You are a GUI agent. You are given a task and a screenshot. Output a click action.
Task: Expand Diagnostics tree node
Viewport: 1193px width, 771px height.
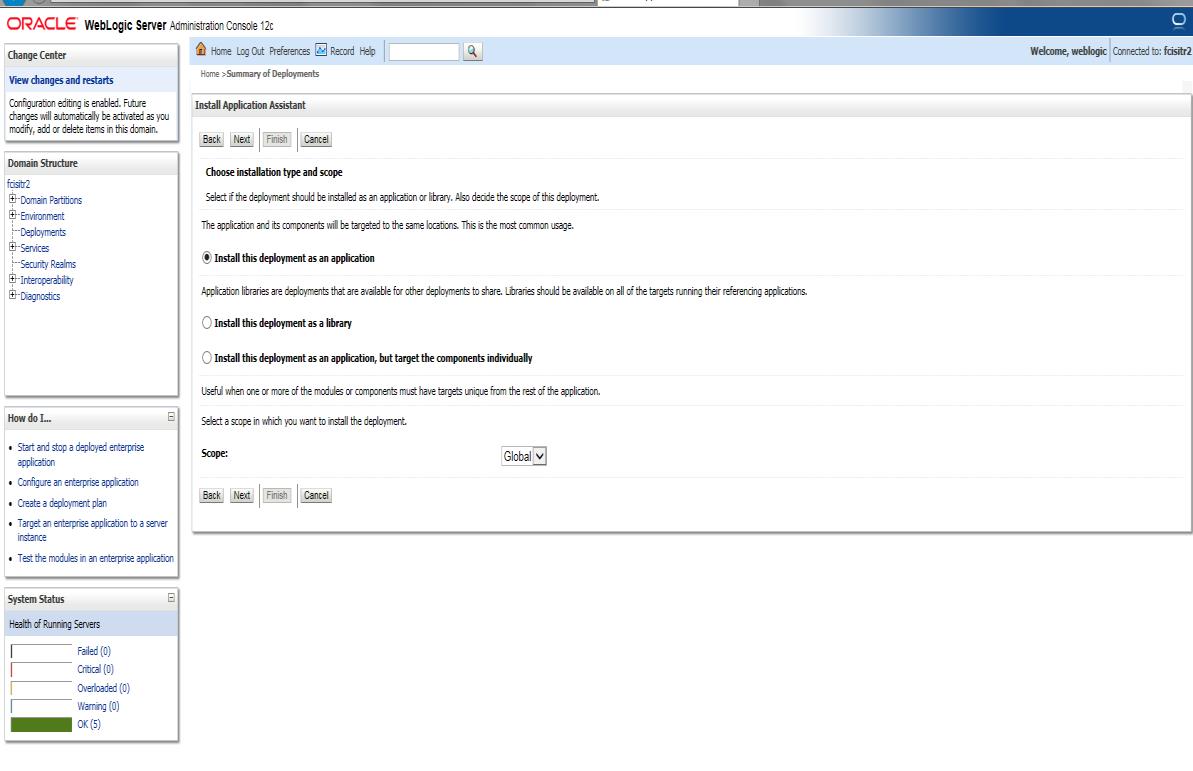tap(12, 295)
